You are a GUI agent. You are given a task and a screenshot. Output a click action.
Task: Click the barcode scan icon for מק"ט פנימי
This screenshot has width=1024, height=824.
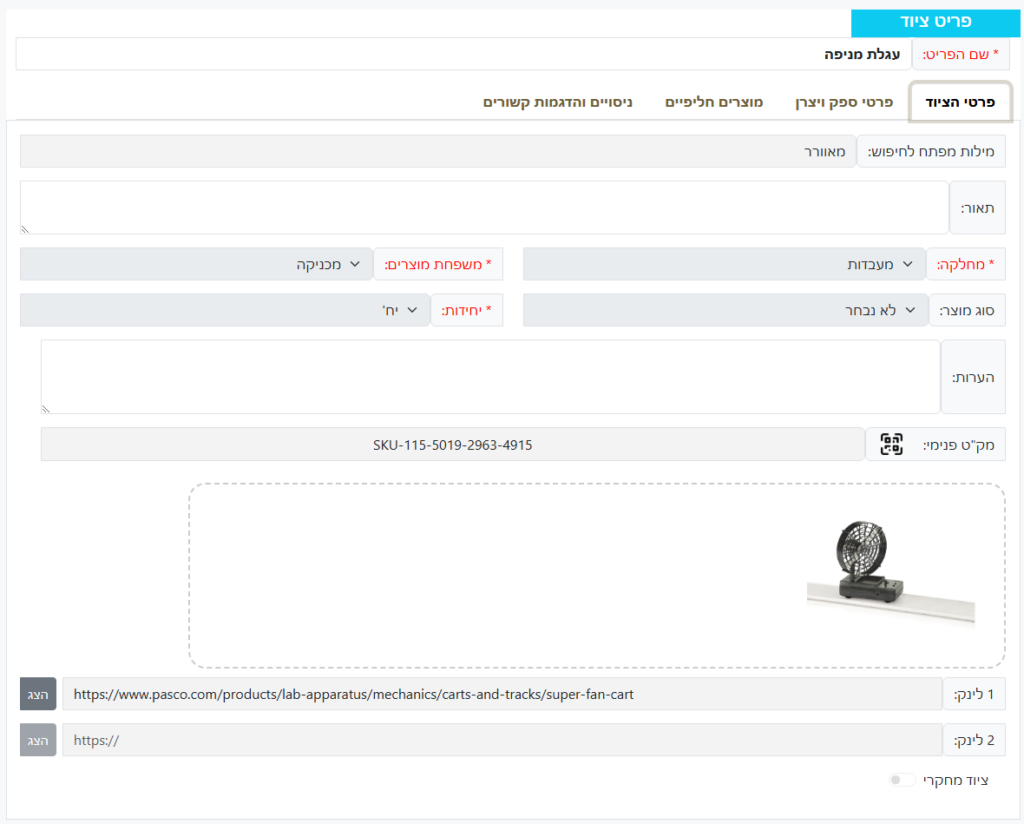coord(891,445)
